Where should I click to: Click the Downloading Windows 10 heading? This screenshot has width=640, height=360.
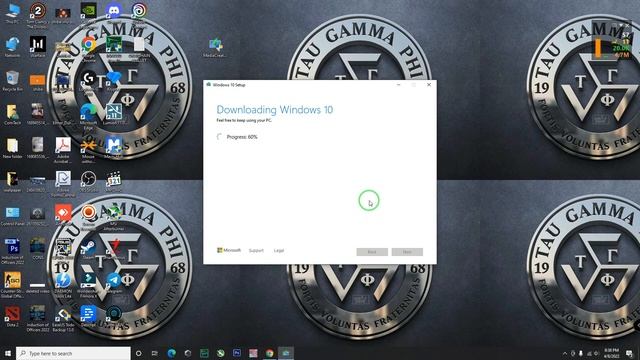click(x=275, y=110)
